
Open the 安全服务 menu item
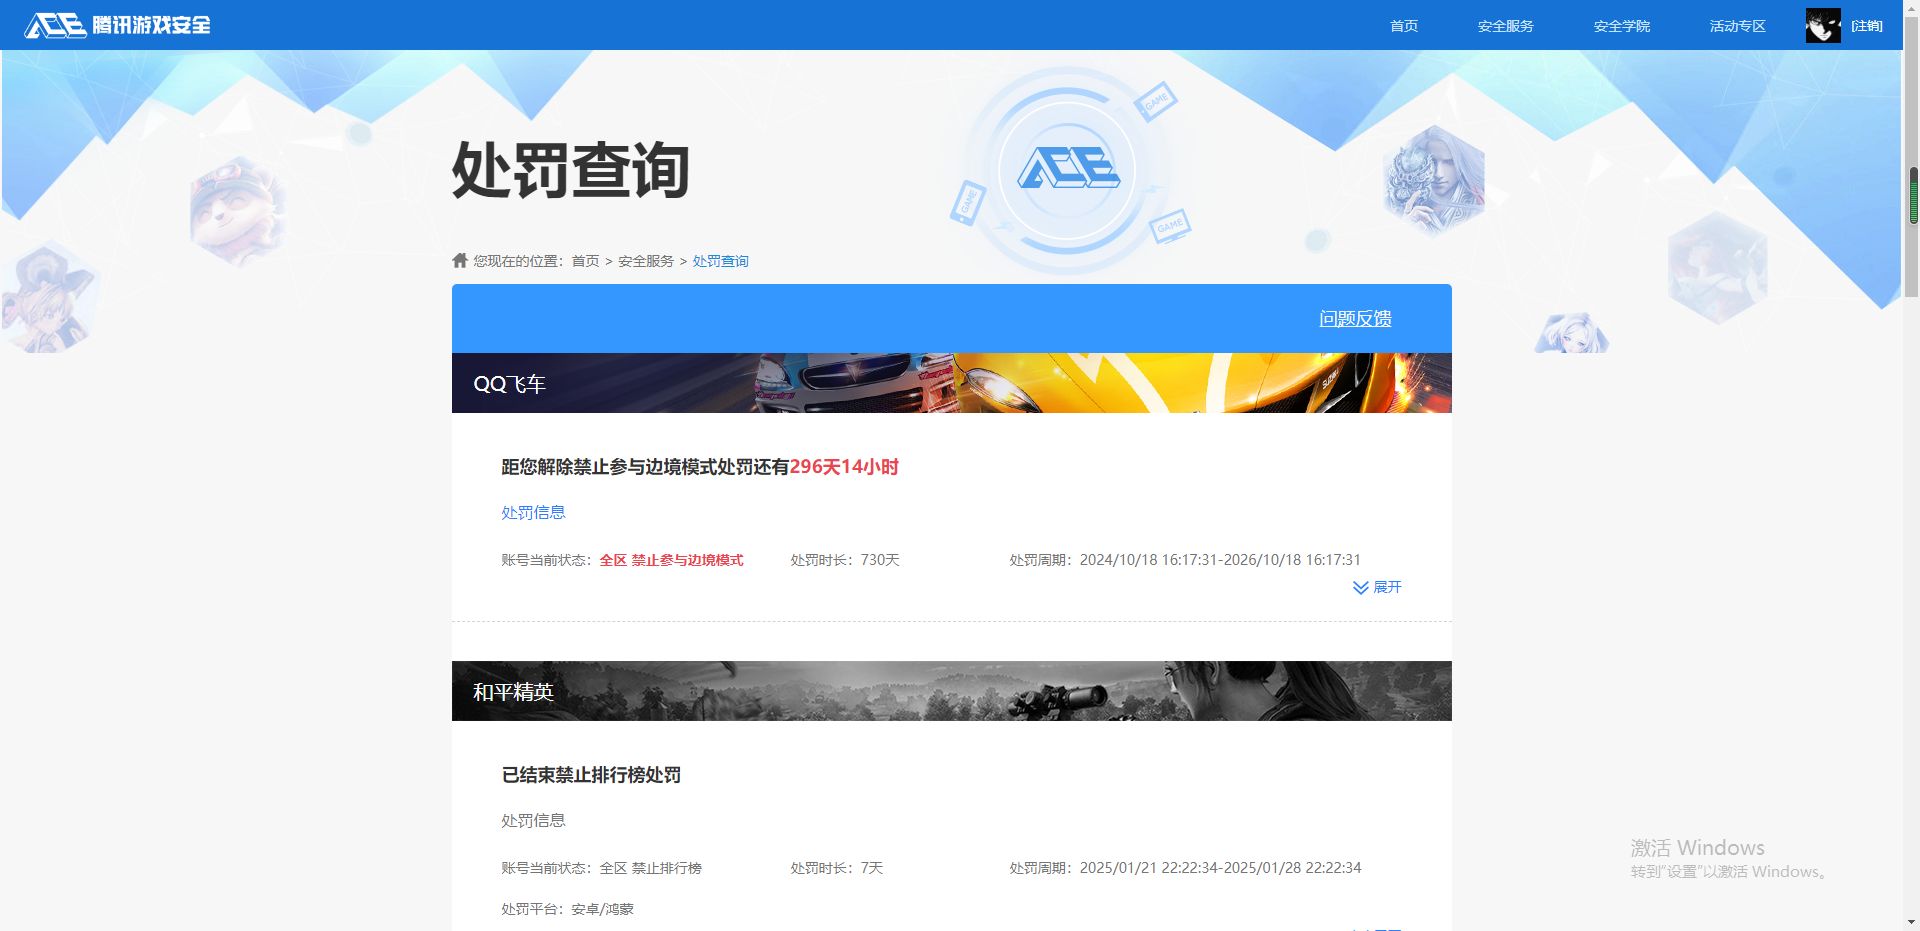coord(1505,25)
